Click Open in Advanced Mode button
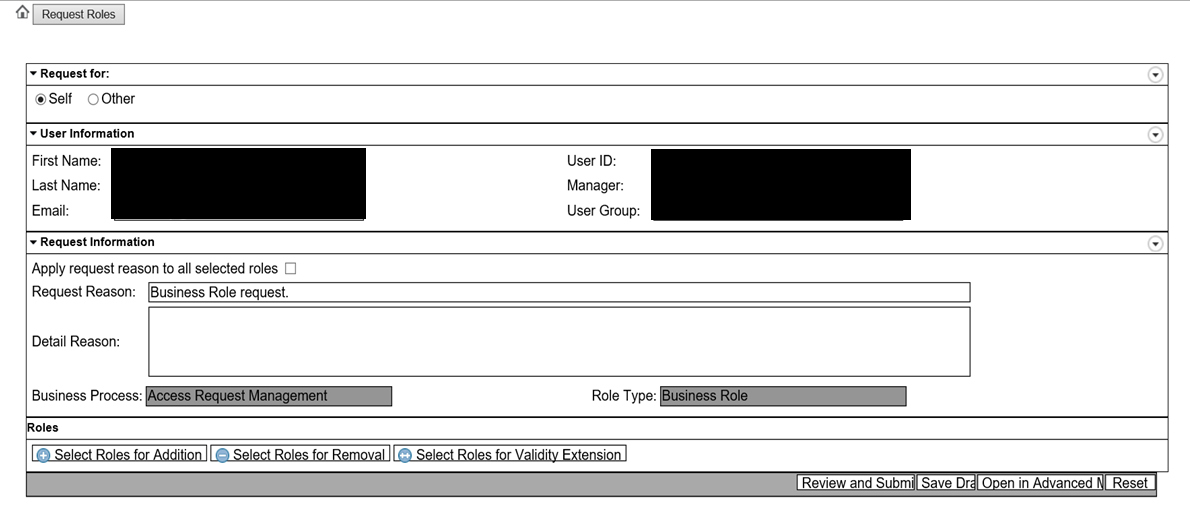The height and width of the screenshot is (522, 1190). [1040, 483]
